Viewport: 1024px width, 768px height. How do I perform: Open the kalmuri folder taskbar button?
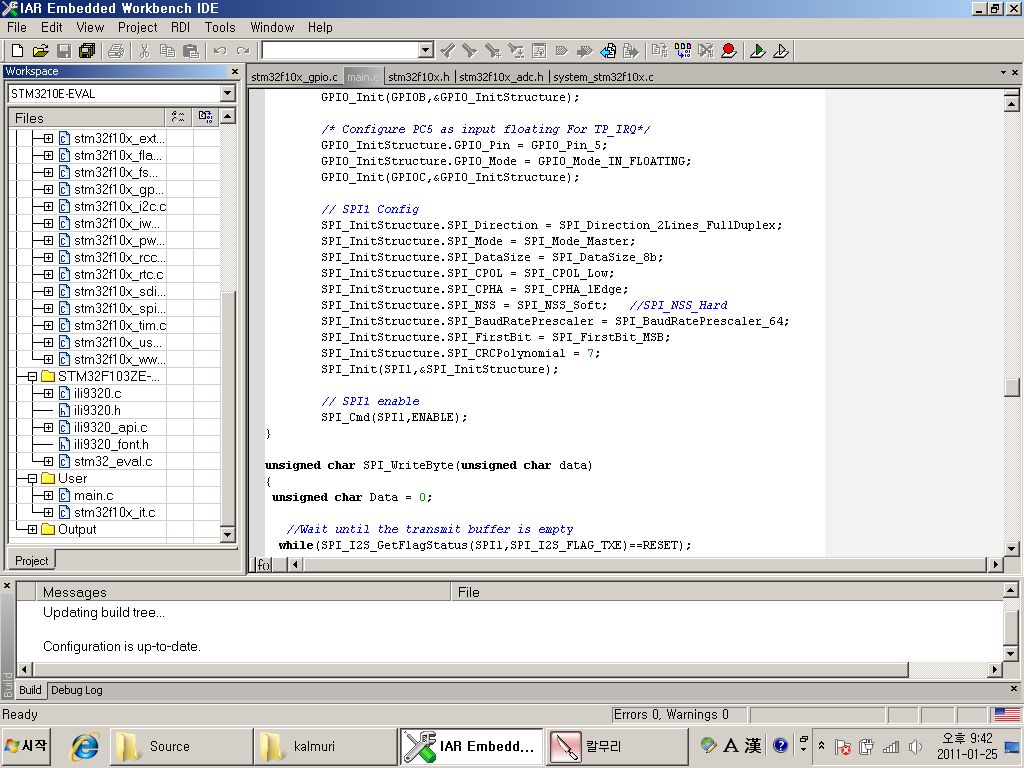point(325,746)
